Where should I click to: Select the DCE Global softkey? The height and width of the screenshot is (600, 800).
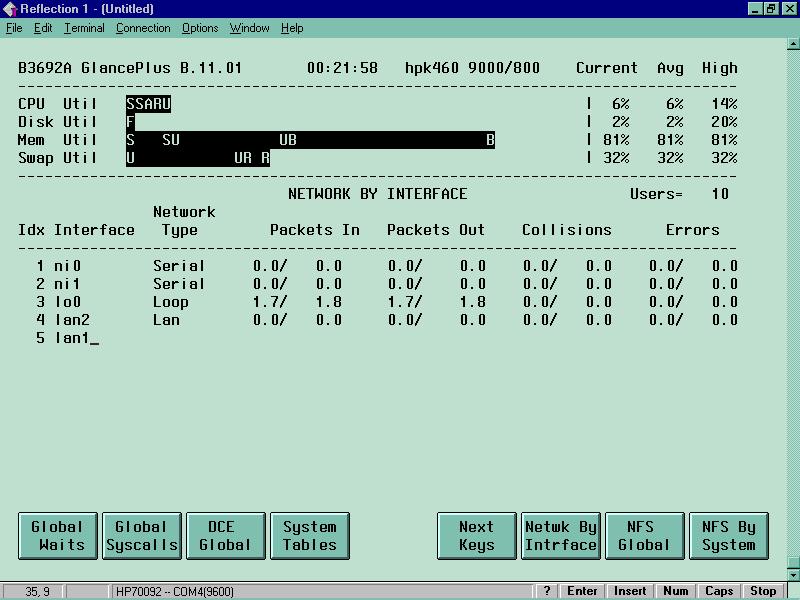pyautogui.click(x=225, y=535)
